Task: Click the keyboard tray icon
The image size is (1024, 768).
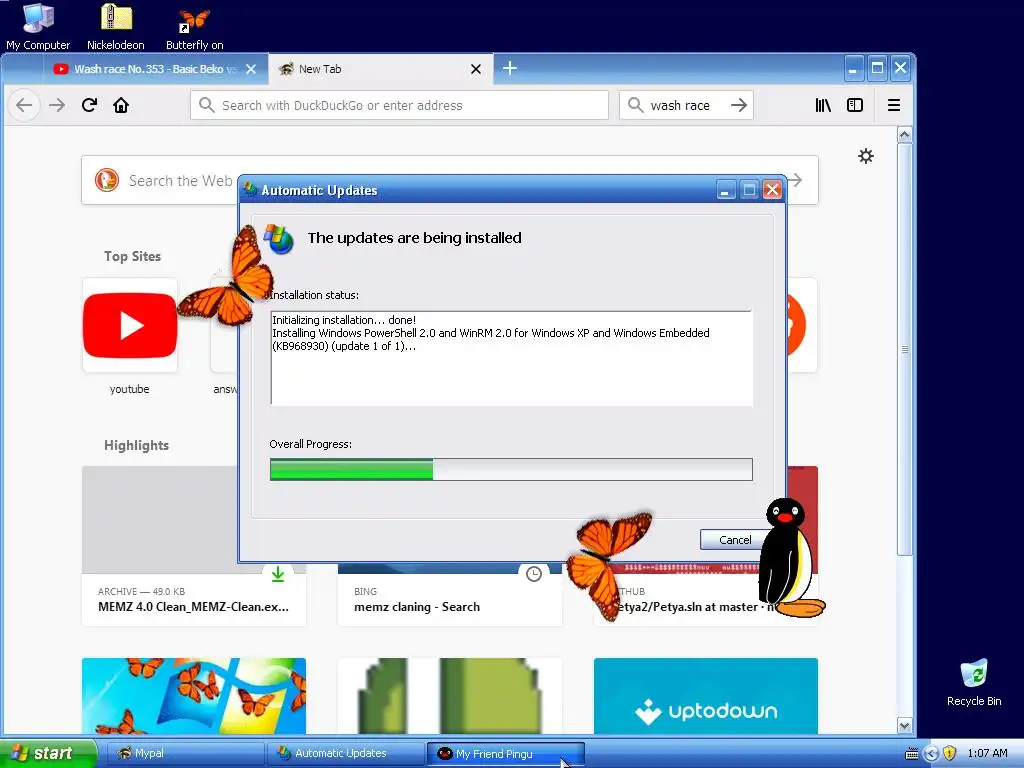Action: pos(912,754)
